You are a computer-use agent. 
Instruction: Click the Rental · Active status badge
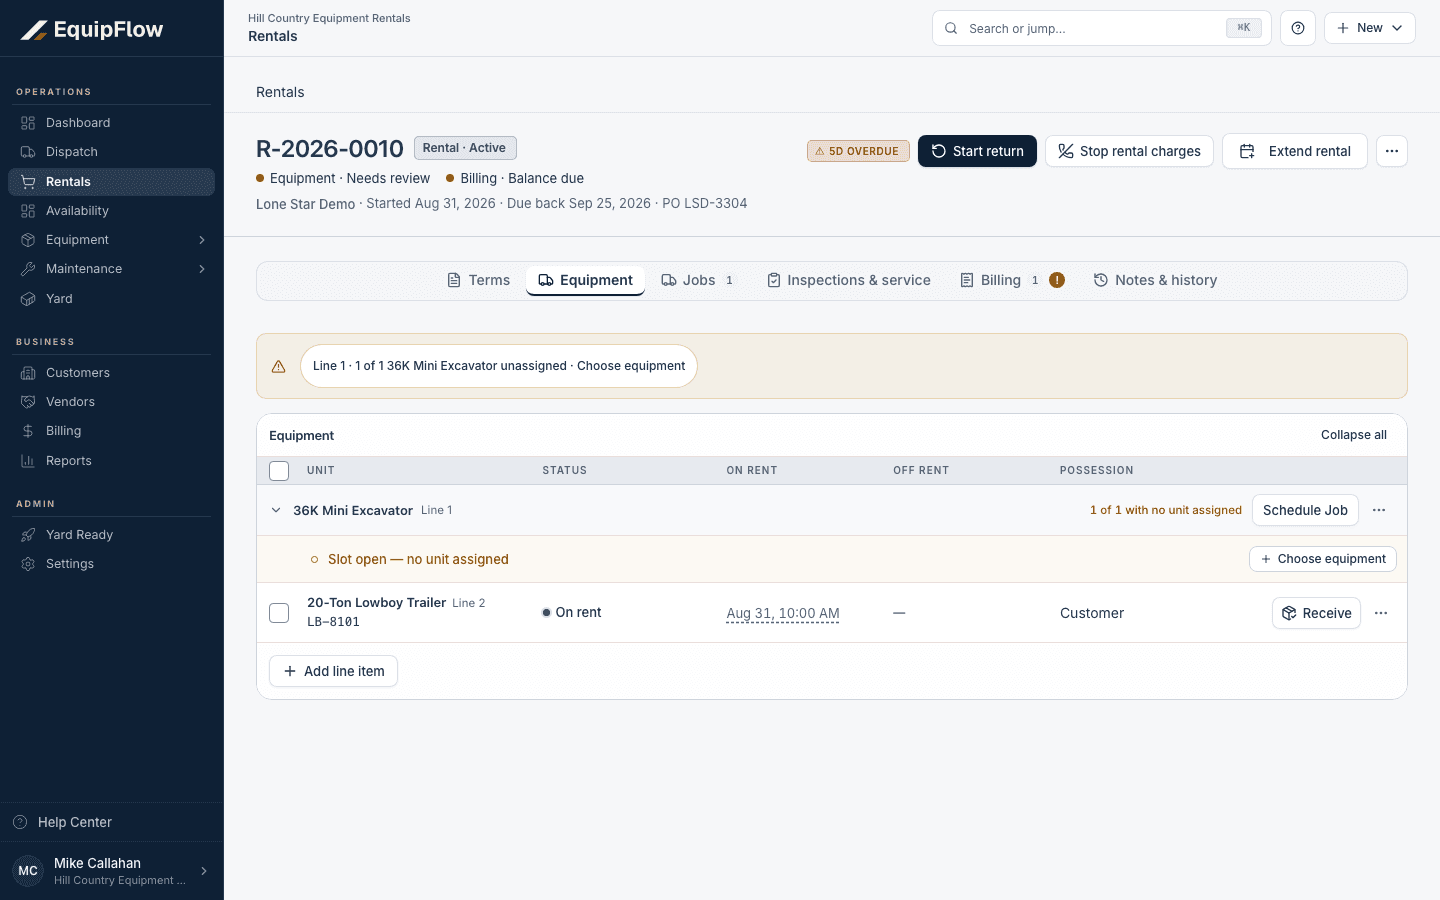[465, 148]
